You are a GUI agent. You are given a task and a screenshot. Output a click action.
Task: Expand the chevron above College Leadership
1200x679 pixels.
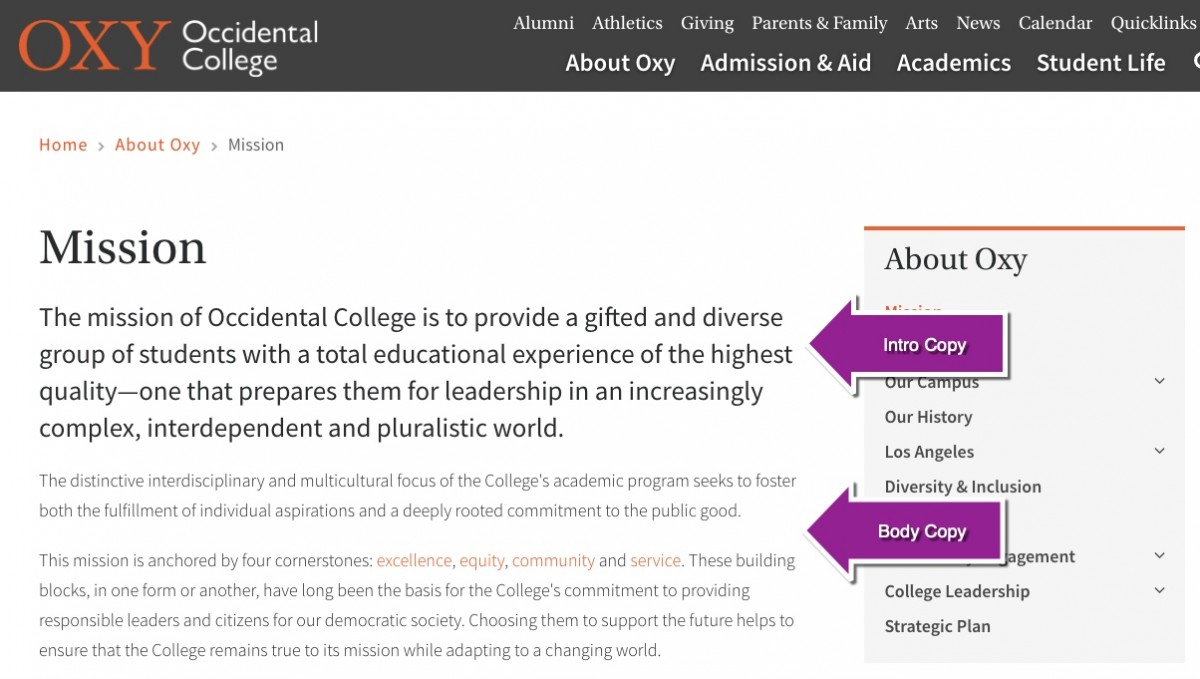coord(1160,556)
